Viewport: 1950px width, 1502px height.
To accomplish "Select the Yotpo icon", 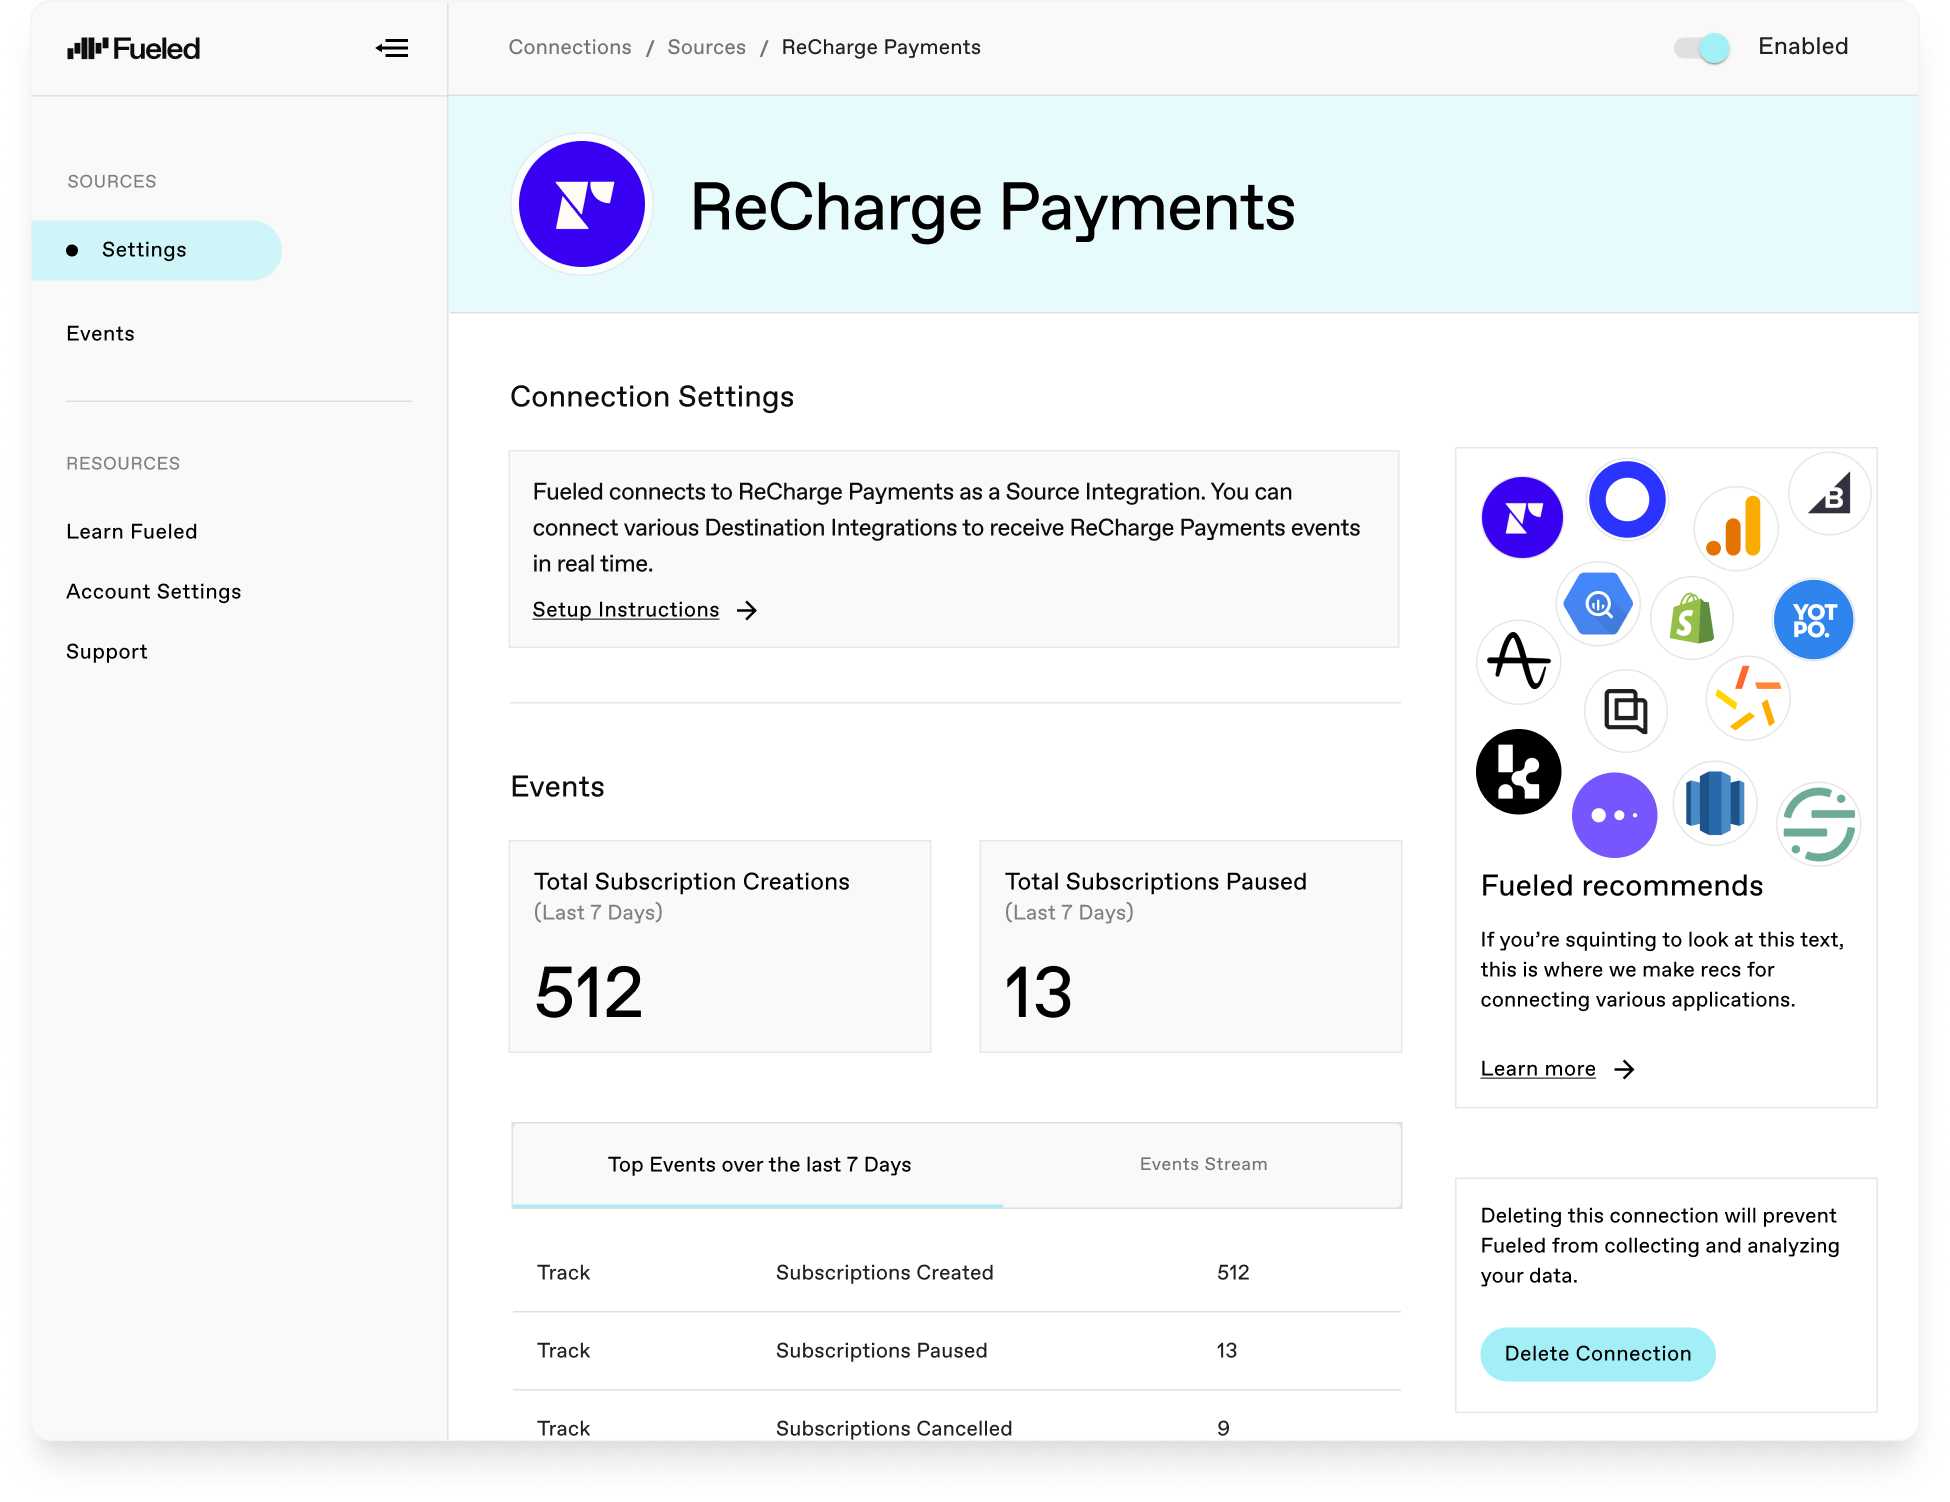I will click(1813, 620).
